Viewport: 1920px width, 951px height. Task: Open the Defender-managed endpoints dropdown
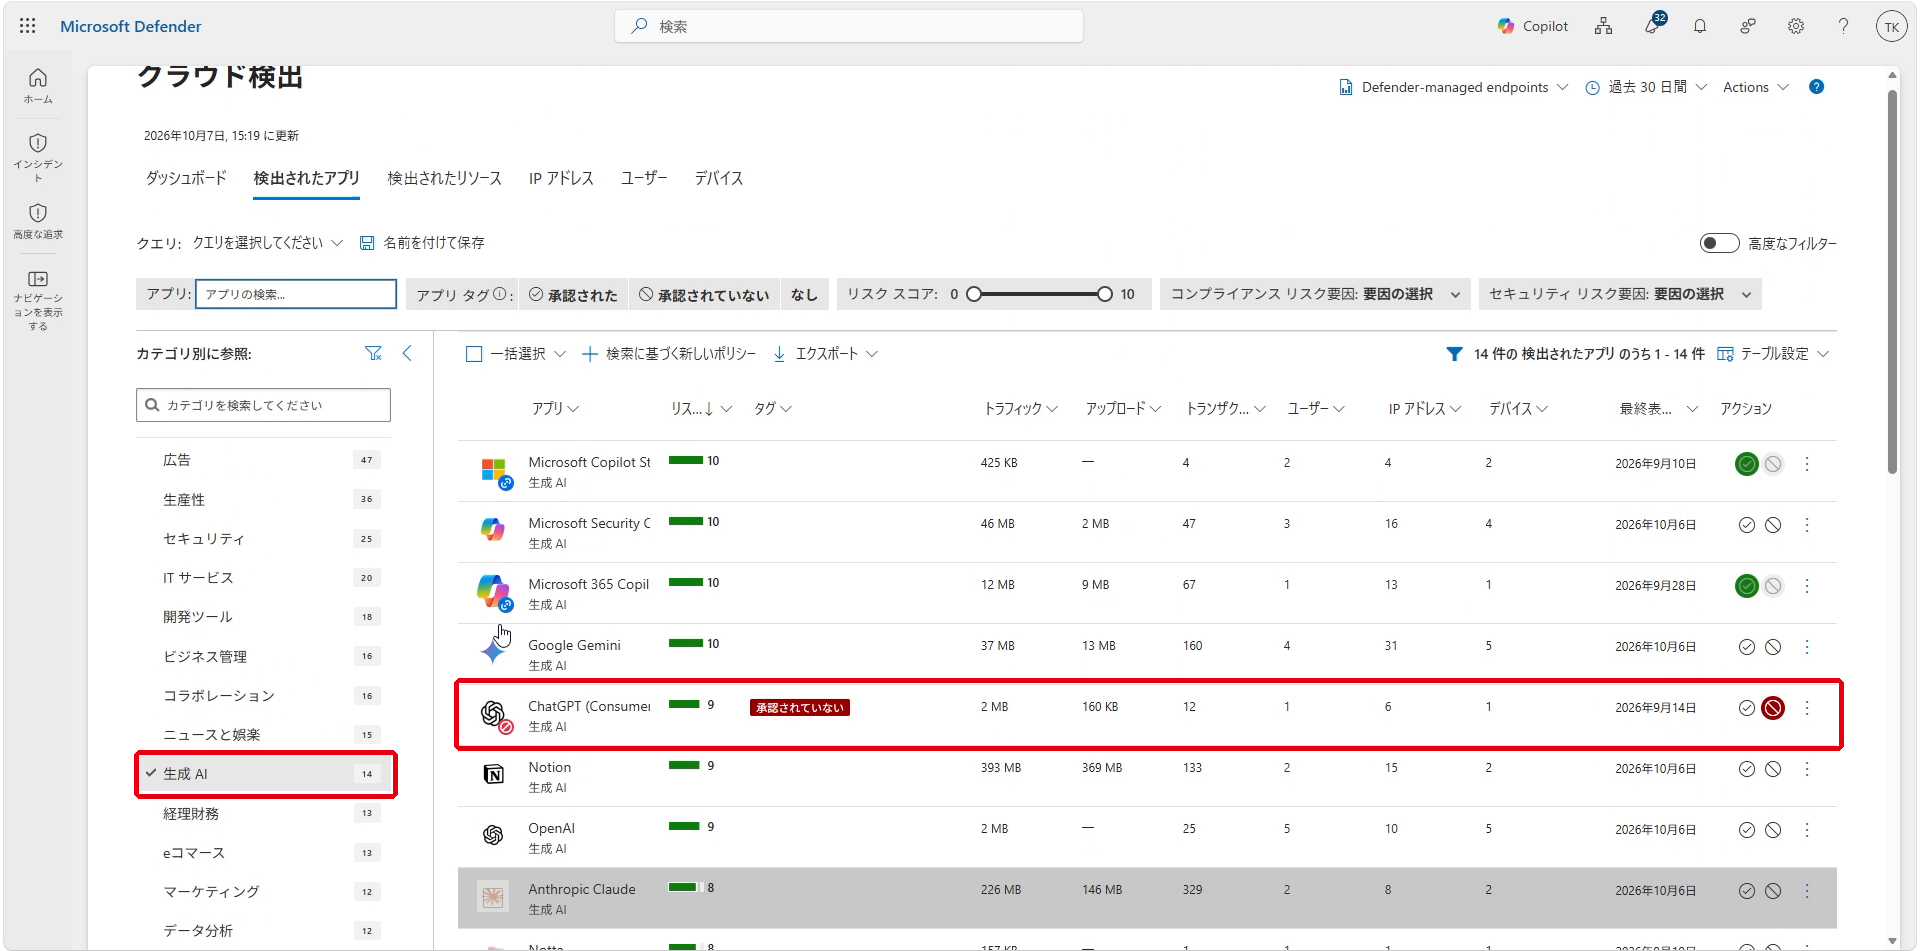tap(1453, 87)
